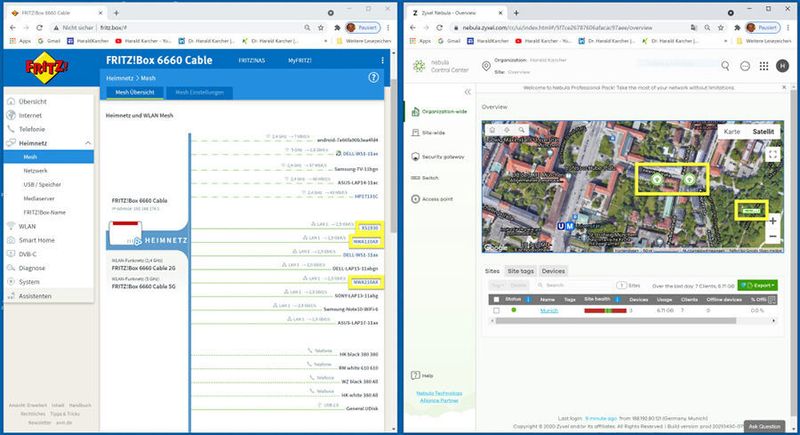
Task: Open the Nebula apps grid icon
Action: click(x=764, y=66)
